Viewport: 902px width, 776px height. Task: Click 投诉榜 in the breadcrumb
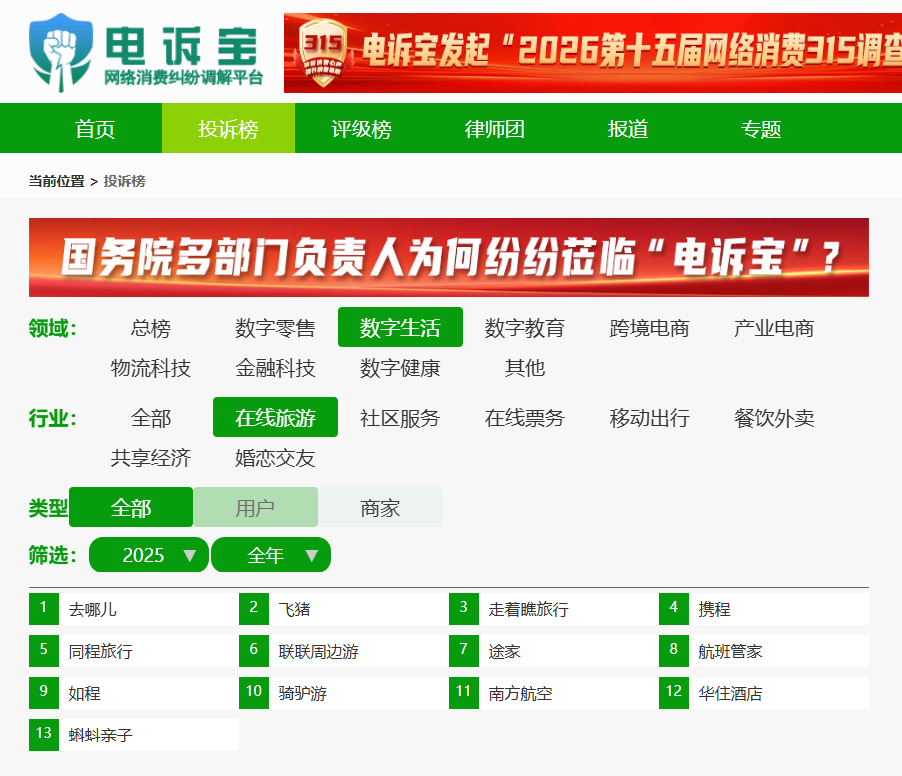coord(124,181)
